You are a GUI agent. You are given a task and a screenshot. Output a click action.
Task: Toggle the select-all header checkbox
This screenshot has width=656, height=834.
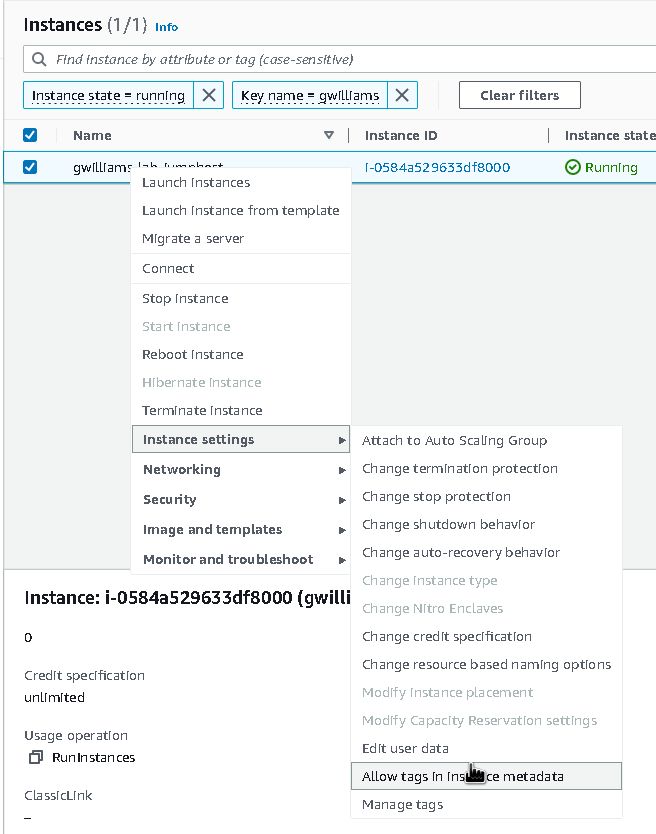pyautogui.click(x=30, y=135)
